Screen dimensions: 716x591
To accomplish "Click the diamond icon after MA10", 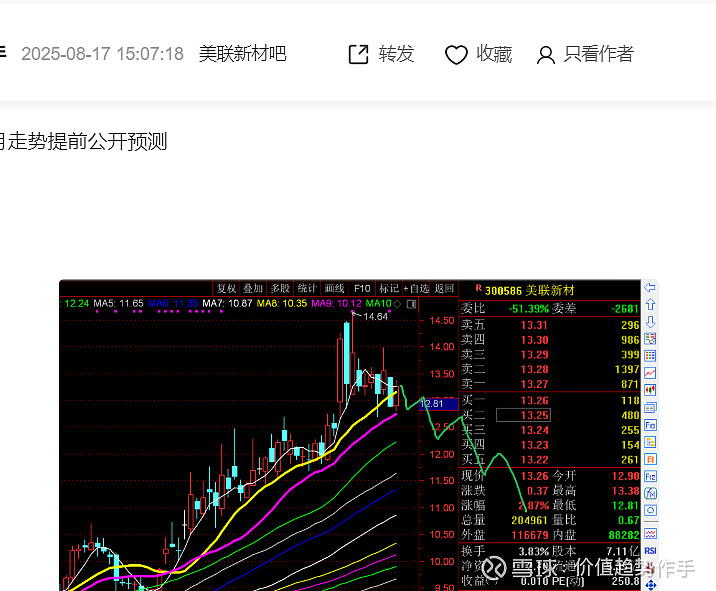I will [x=397, y=304].
